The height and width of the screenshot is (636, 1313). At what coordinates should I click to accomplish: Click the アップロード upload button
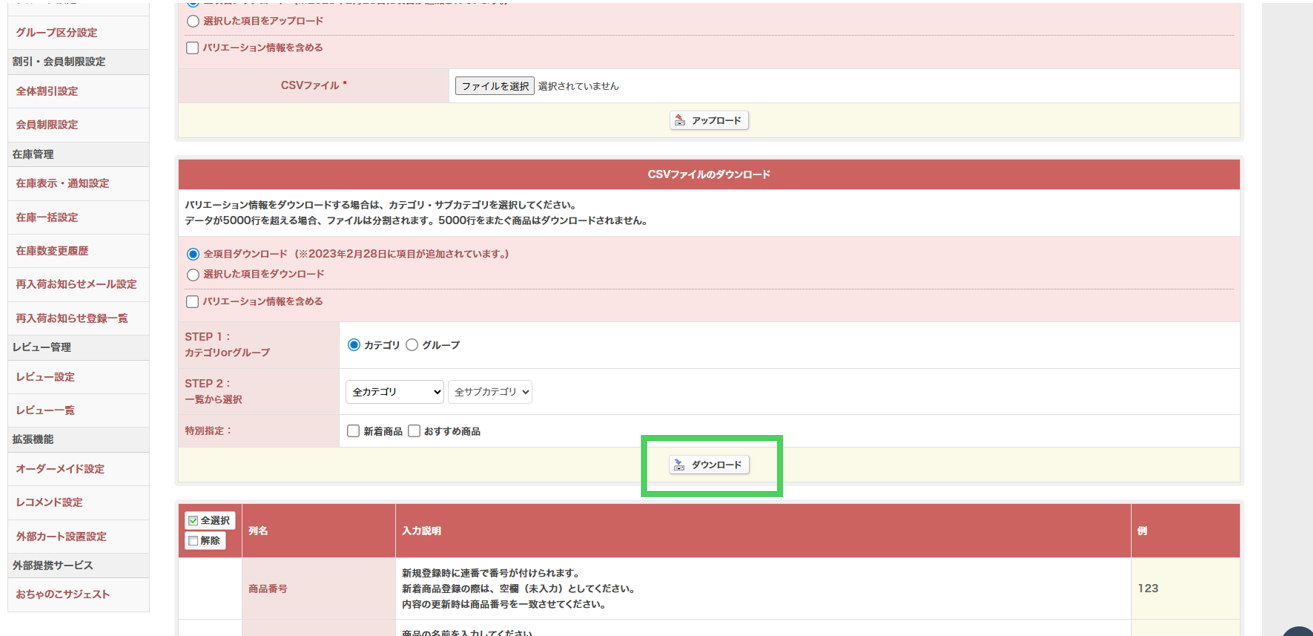(x=709, y=120)
